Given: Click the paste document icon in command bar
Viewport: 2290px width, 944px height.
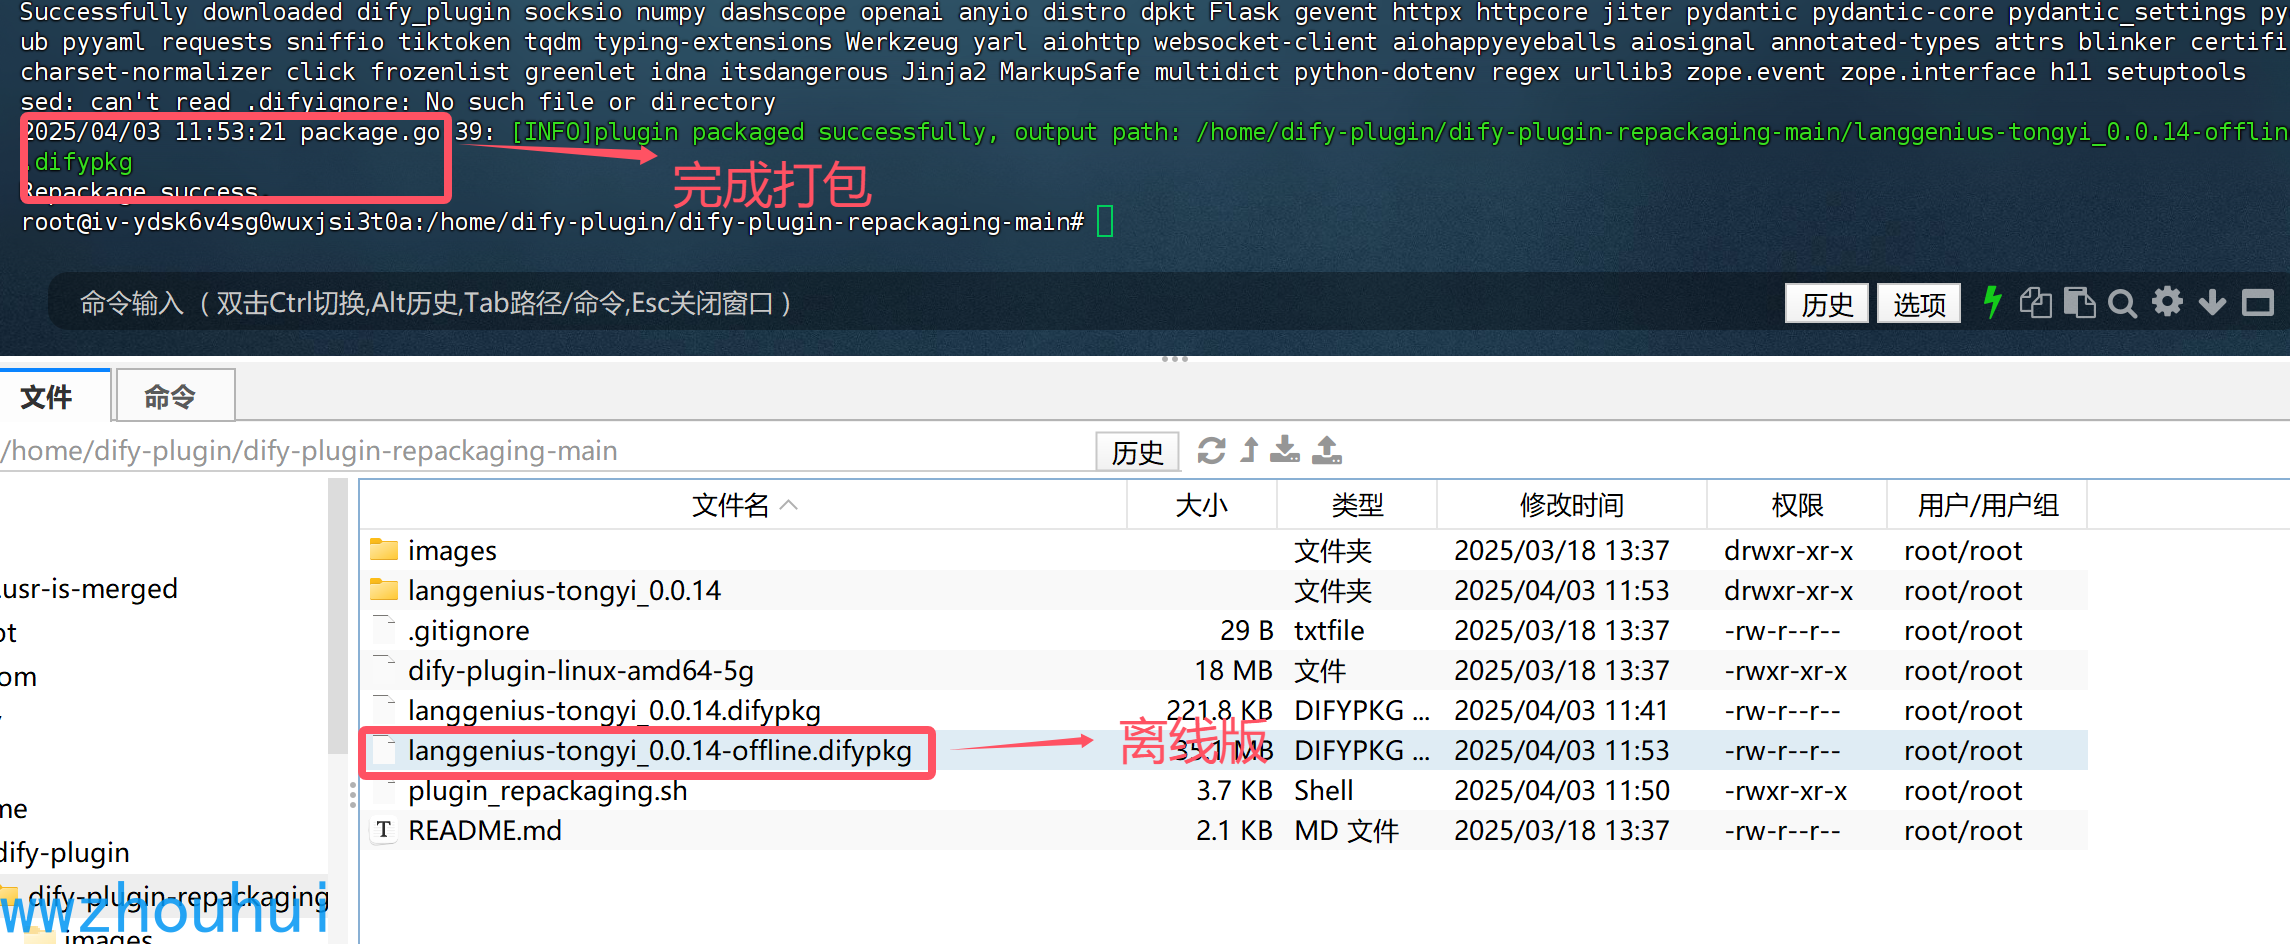Looking at the screenshot, I should tap(2081, 302).
